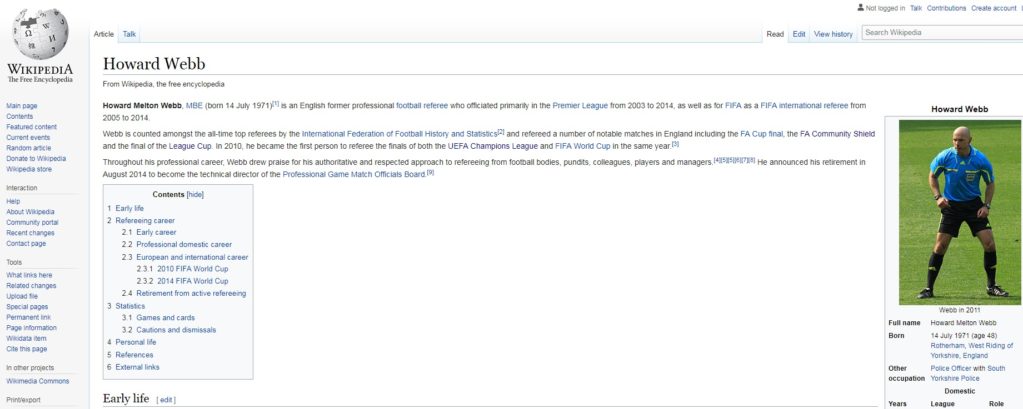Select the Edit tab
Screen dimensions: 1023x409
pos(799,34)
